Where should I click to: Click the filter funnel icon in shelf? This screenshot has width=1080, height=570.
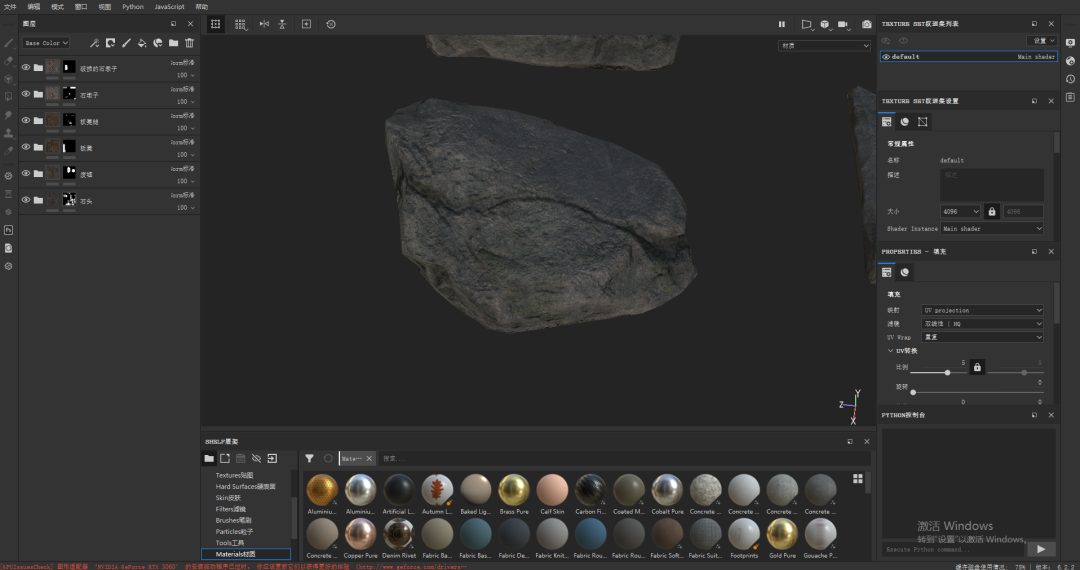309,458
